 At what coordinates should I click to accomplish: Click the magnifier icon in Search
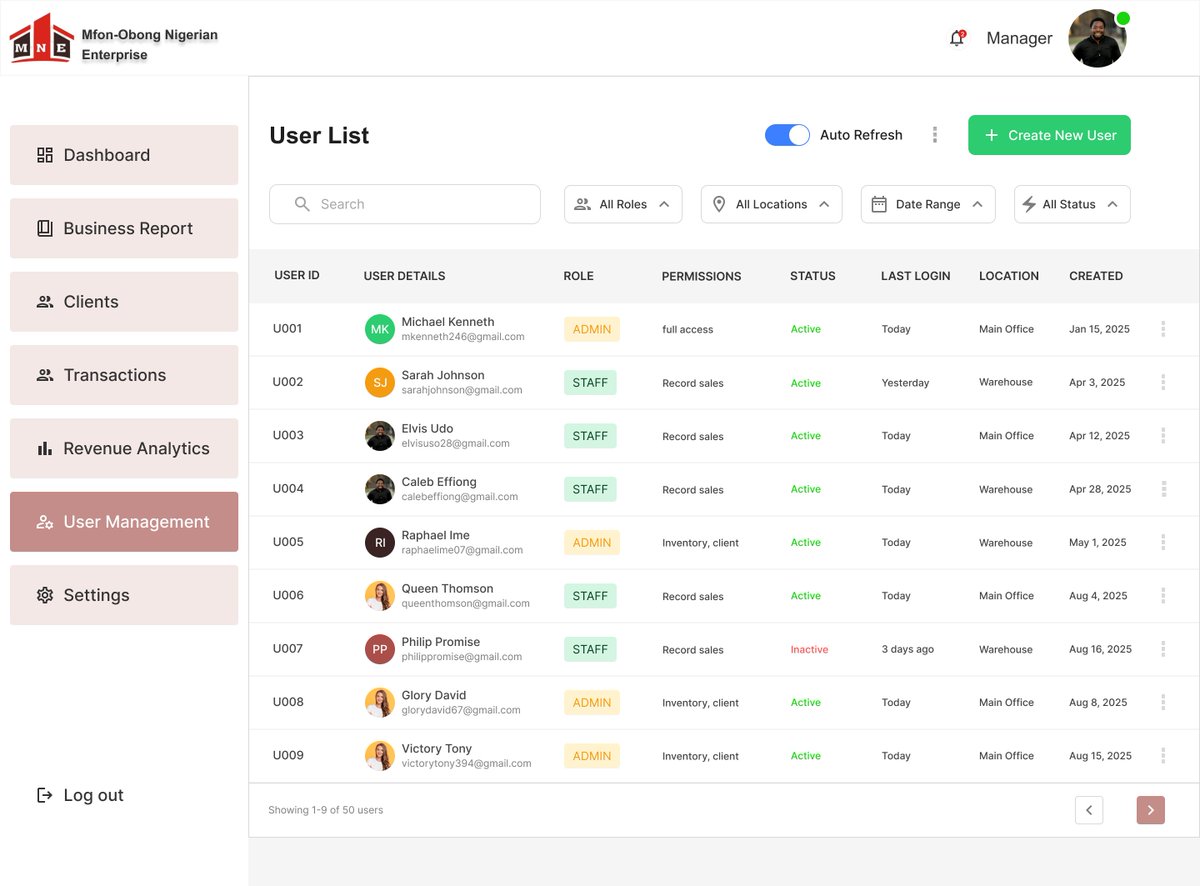pyautogui.click(x=302, y=204)
